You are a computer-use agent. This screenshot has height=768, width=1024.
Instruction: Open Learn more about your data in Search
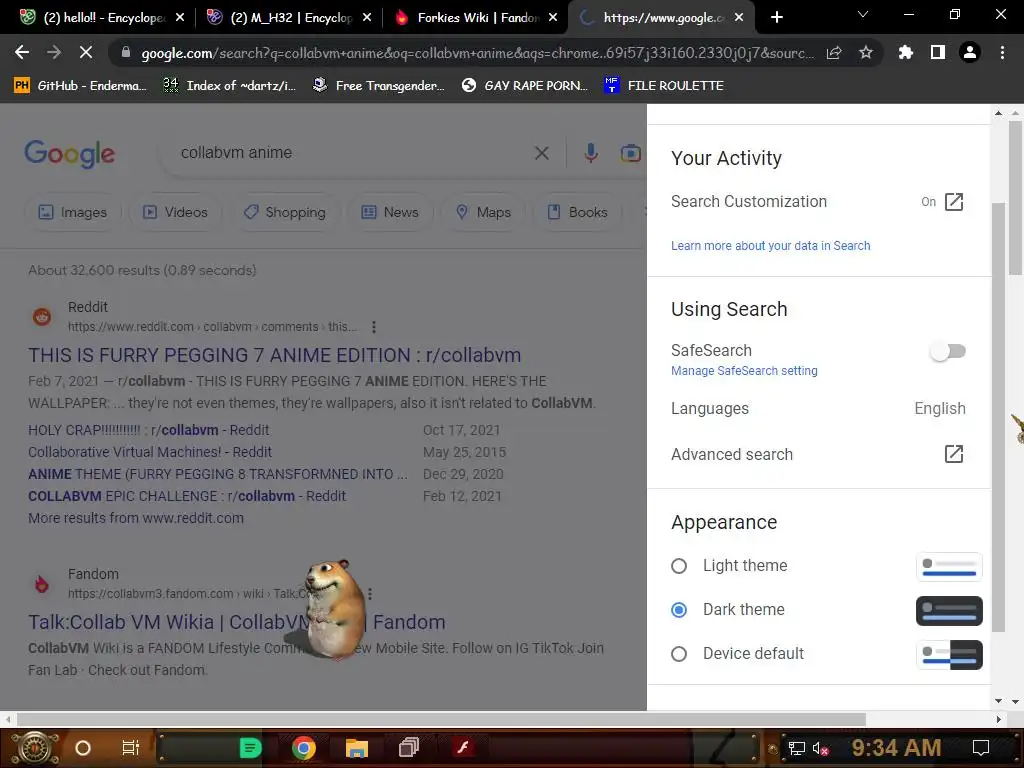click(771, 246)
